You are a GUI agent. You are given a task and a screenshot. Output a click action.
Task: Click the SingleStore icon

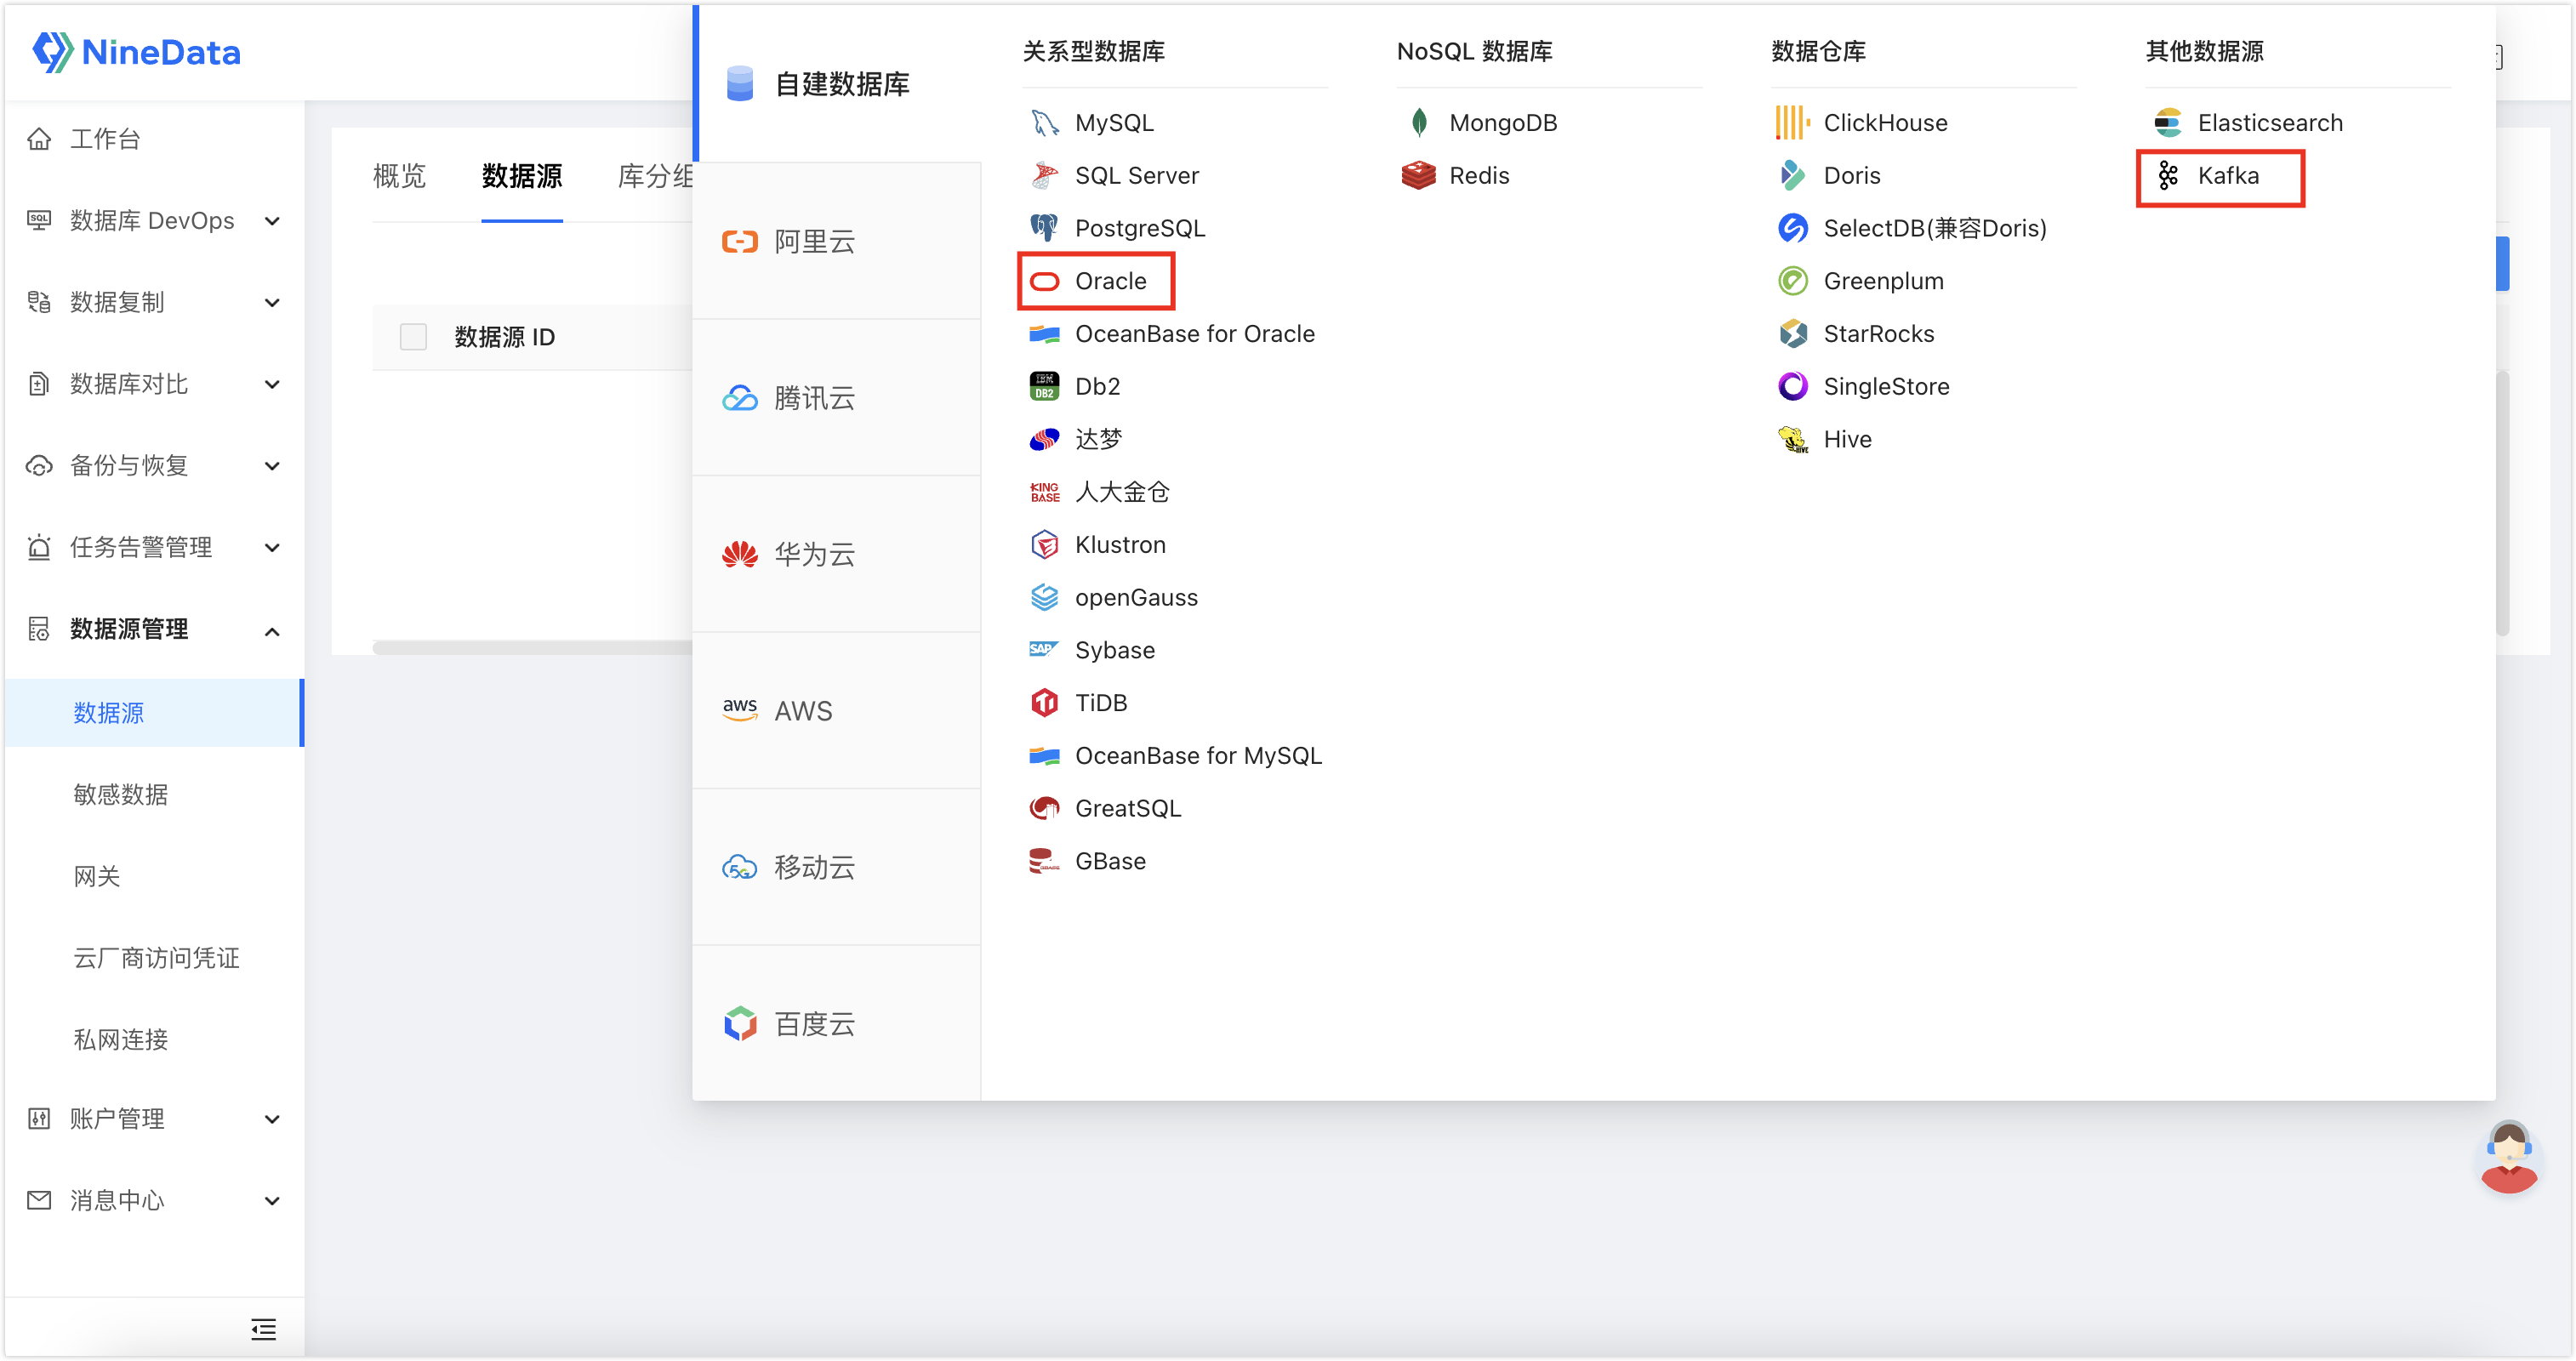click(1792, 387)
